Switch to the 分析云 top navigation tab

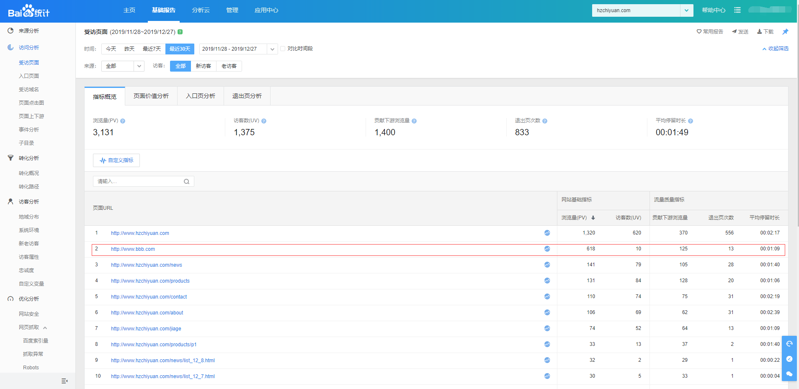click(x=201, y=10)
